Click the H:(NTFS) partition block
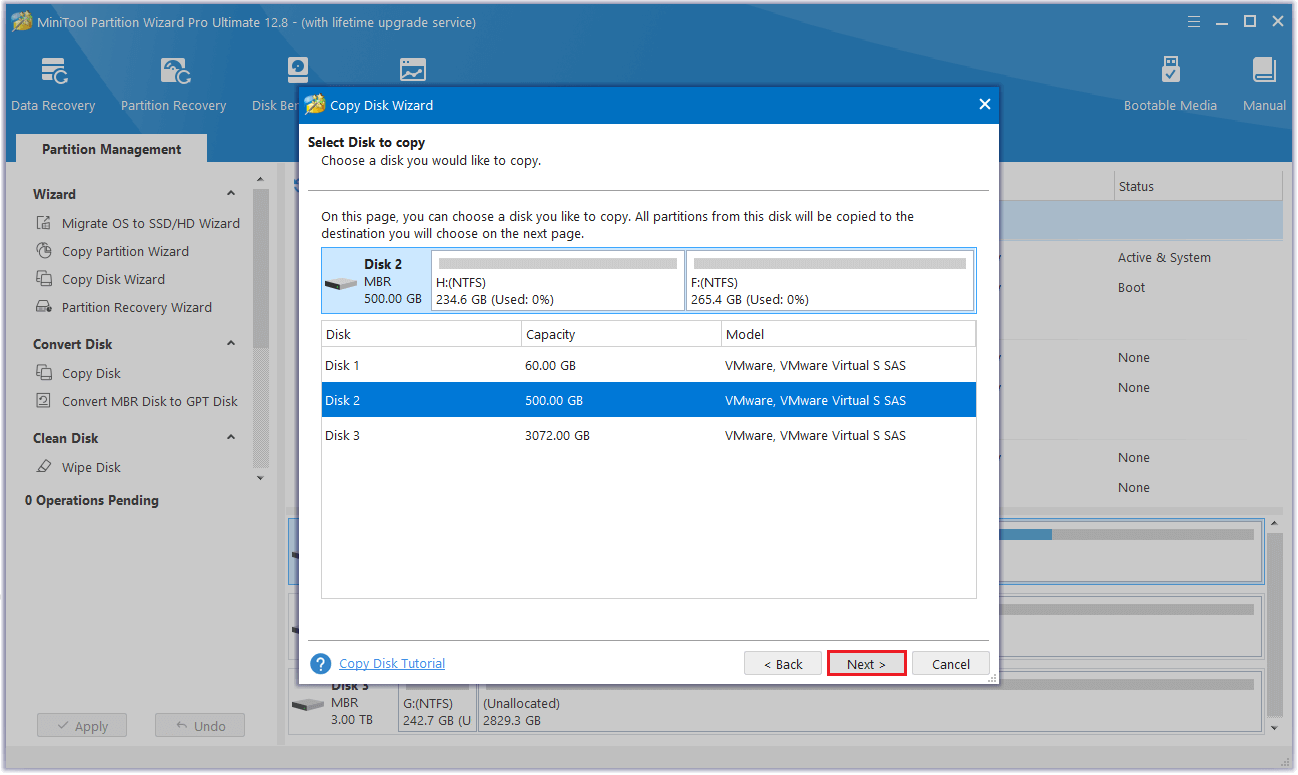Viewport: 1298px width, 775px height. [x=558, y=280]
